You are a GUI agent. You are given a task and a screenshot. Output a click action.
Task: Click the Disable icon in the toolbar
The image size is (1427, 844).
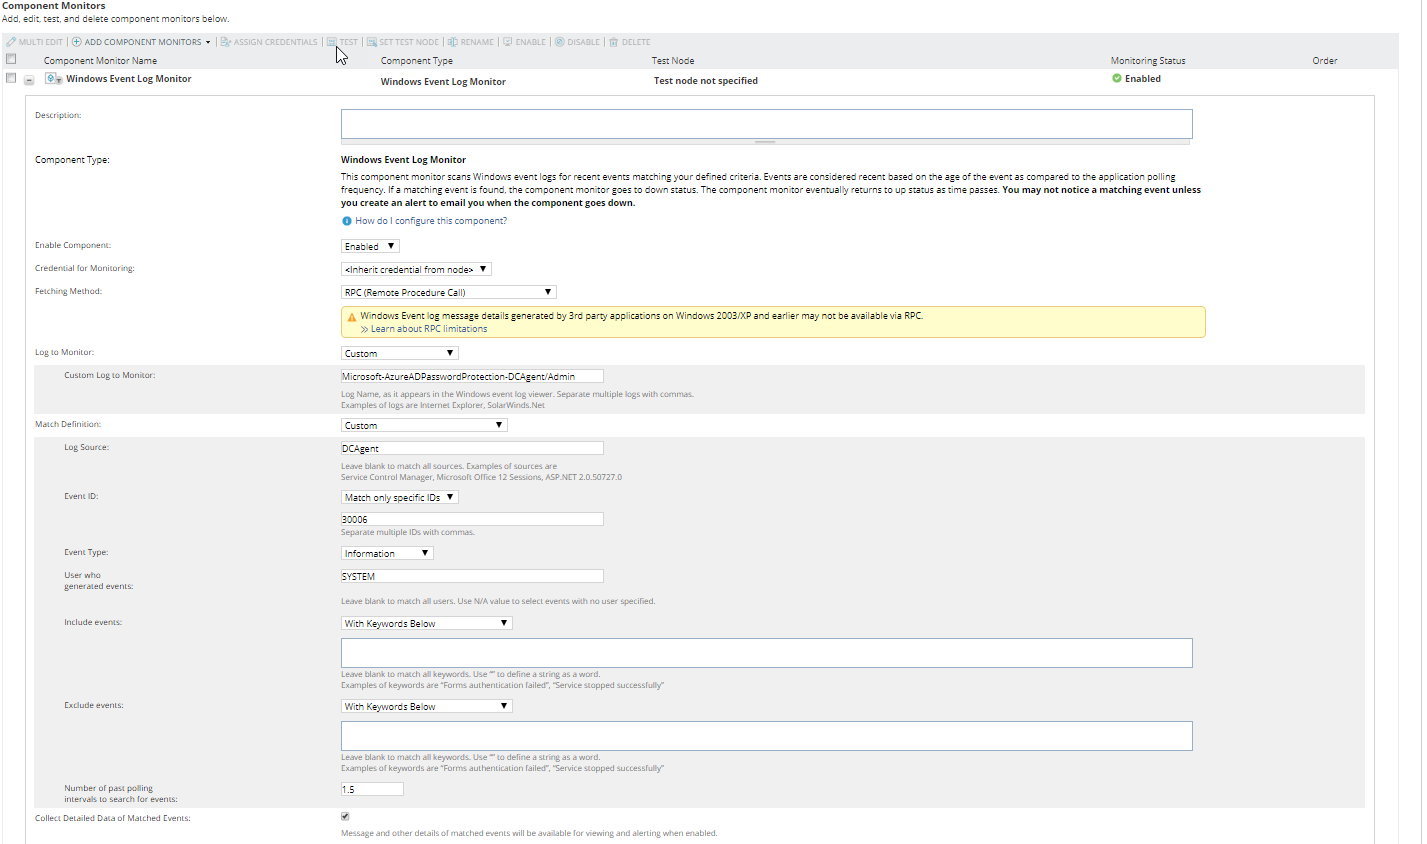[x=560, y=42]
